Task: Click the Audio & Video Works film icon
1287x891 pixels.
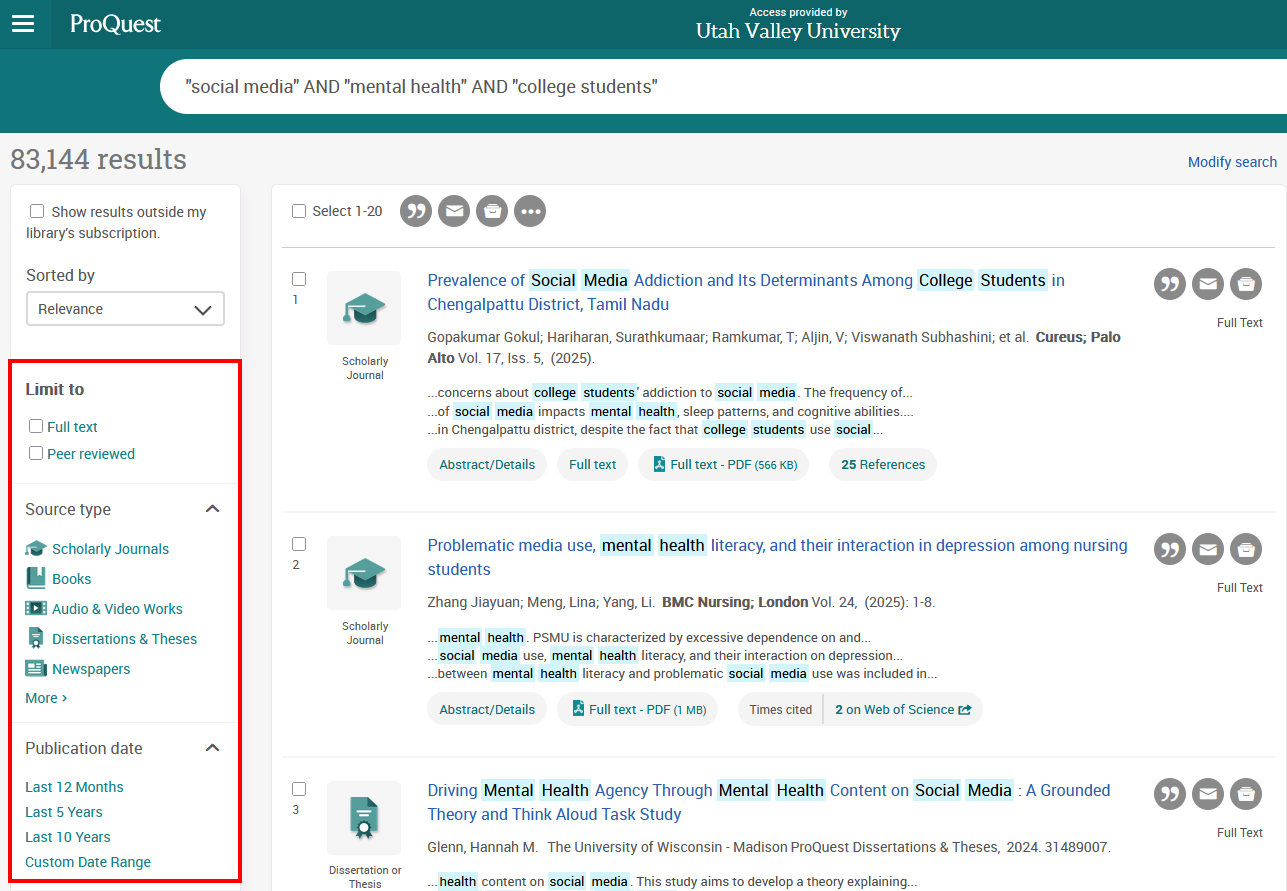Action: [36, 608]
